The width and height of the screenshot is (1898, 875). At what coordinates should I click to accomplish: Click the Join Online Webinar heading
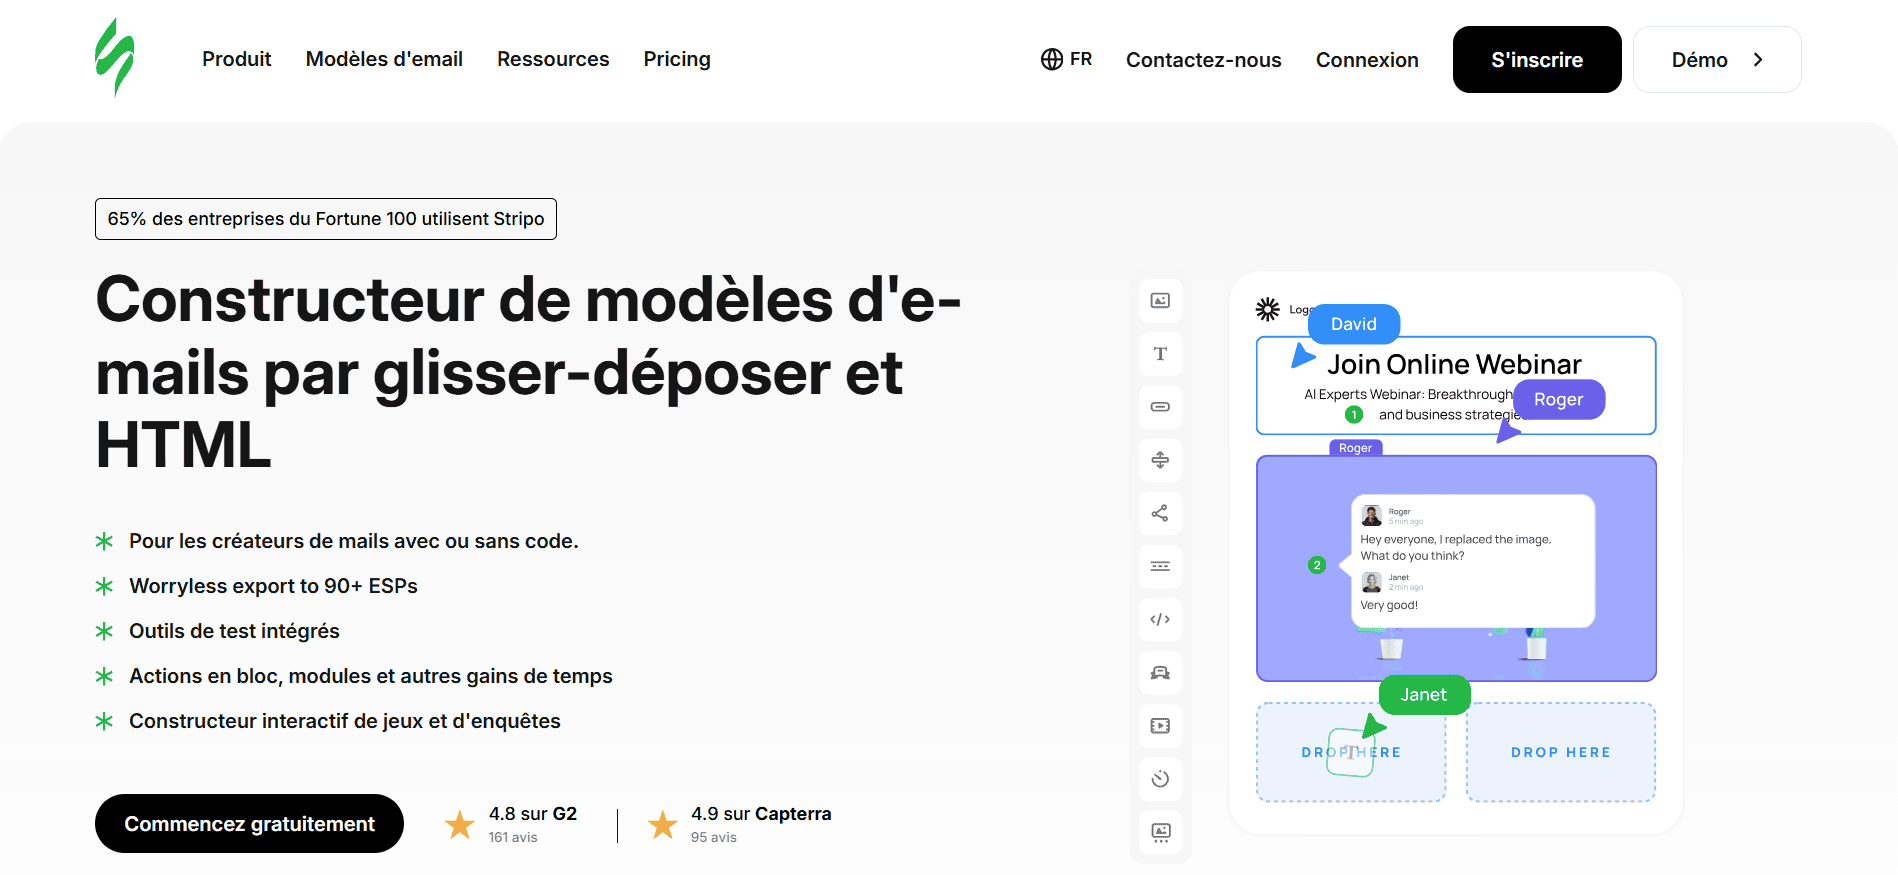pos(1454,364)
